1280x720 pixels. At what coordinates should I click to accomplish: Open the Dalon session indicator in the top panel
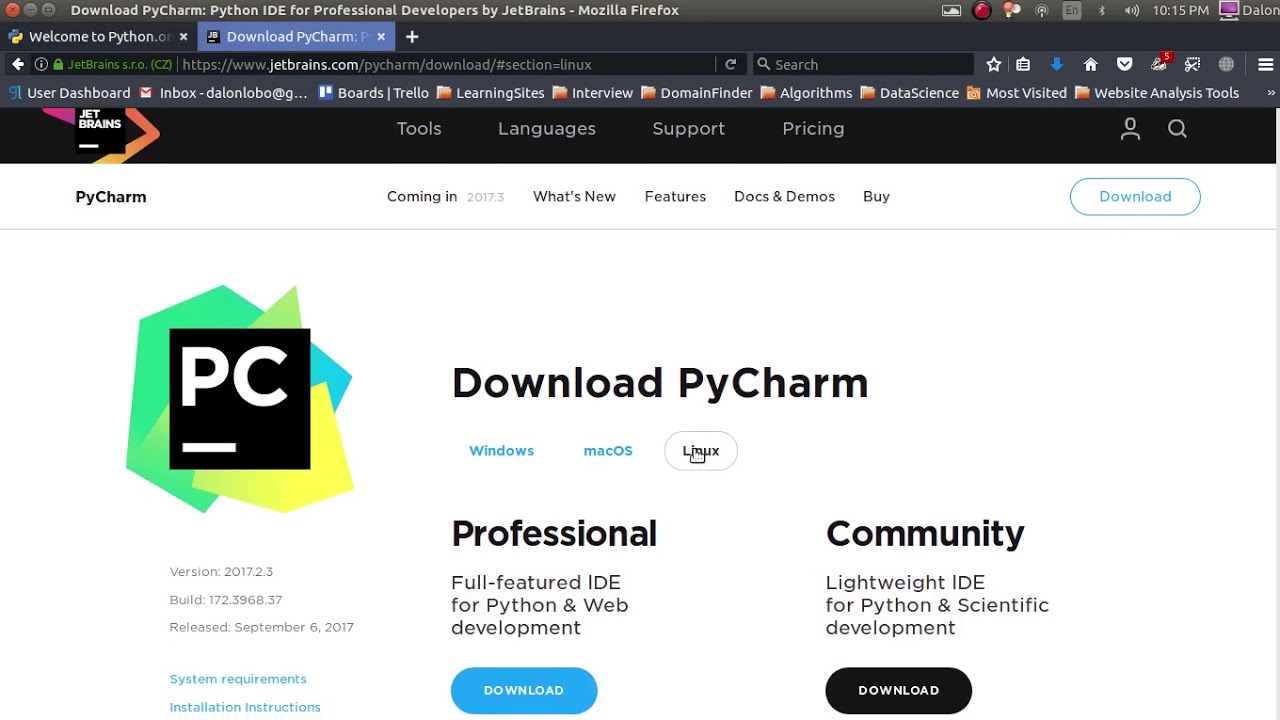click(x=1249, y=11)
